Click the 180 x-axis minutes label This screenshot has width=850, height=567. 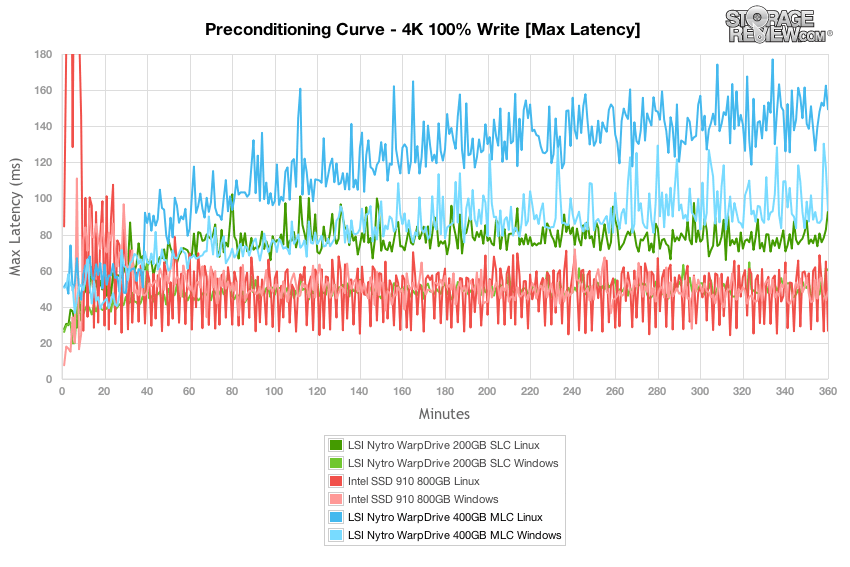coord(445,391)
